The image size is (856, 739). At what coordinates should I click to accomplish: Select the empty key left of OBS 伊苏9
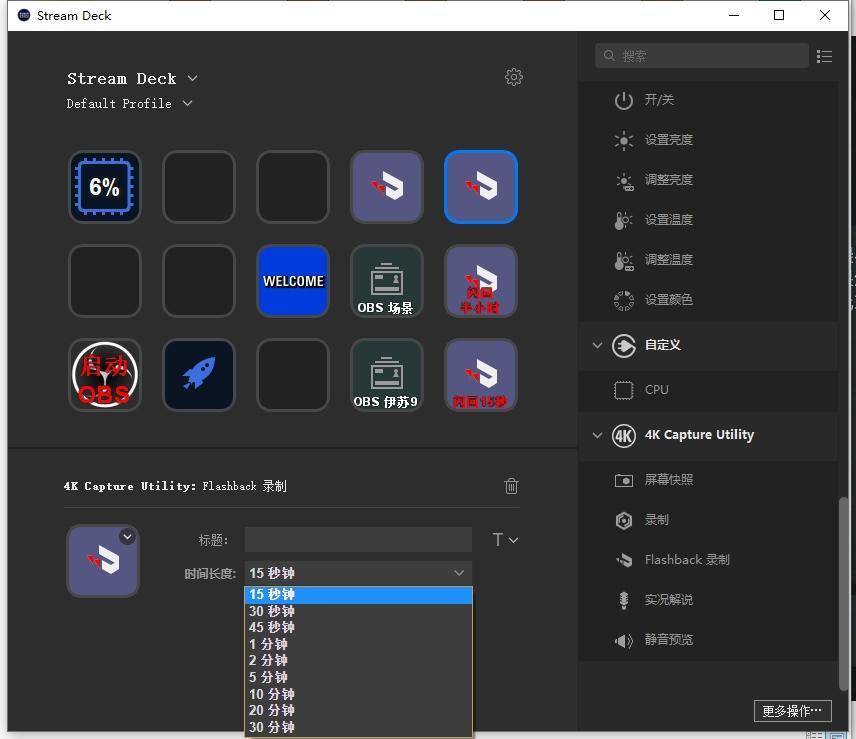(293, 374)
